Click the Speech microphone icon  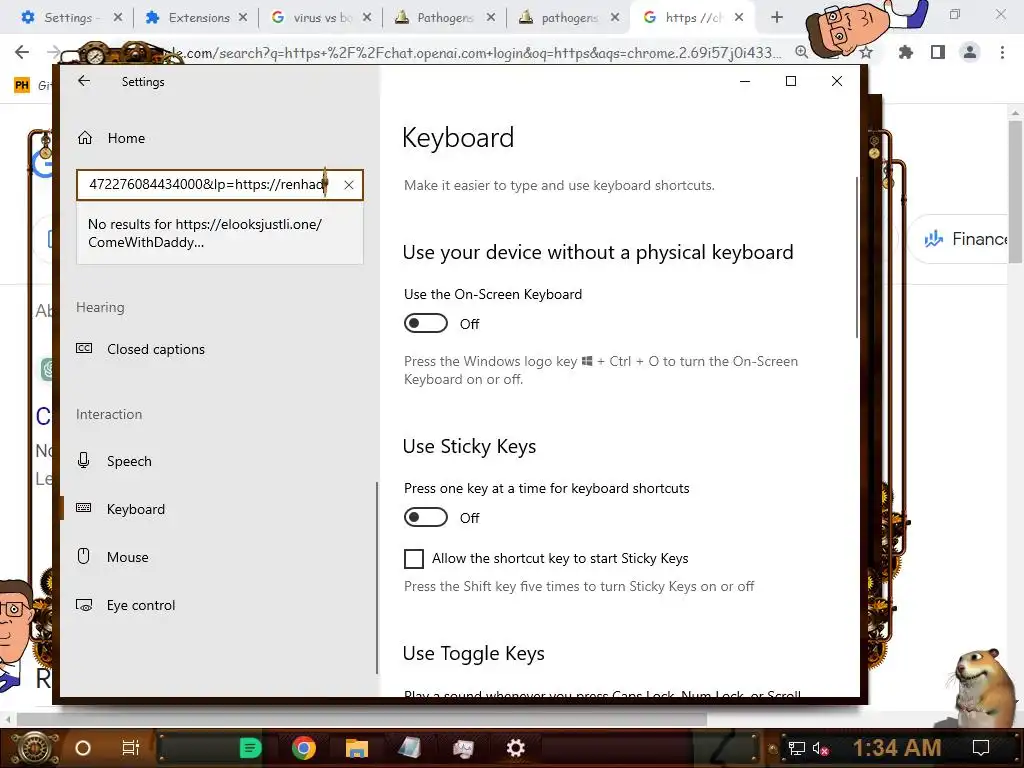click(x=84, y=460)
